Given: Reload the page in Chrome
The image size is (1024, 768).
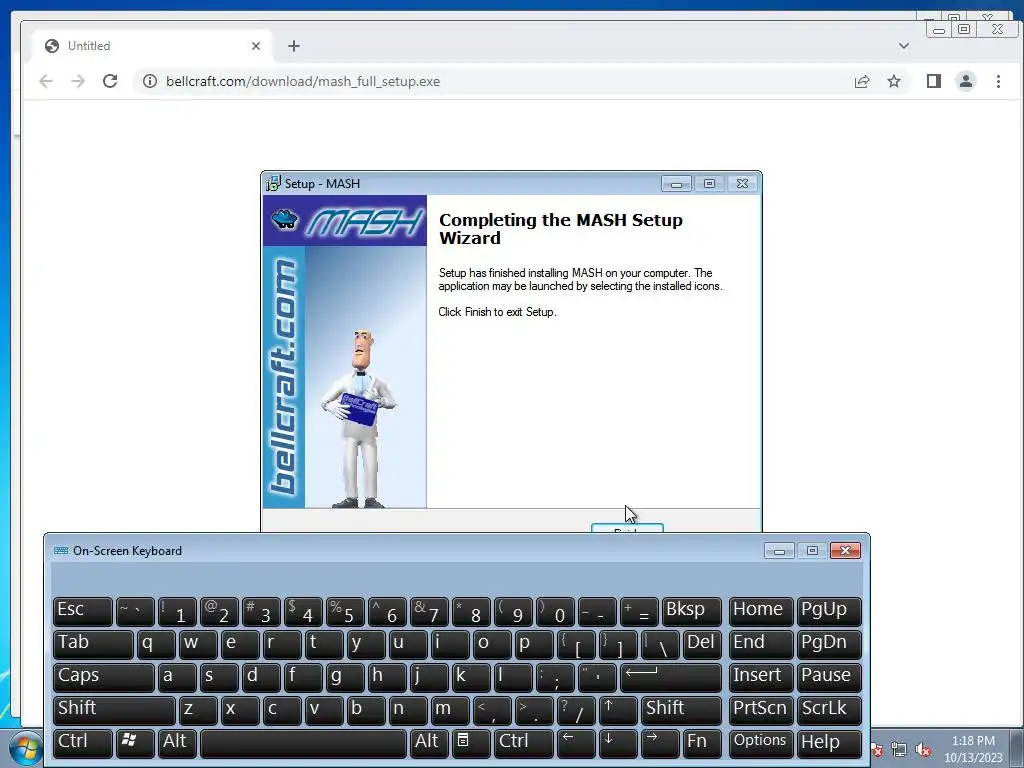Looking at the screenshot, I should 110,81.
